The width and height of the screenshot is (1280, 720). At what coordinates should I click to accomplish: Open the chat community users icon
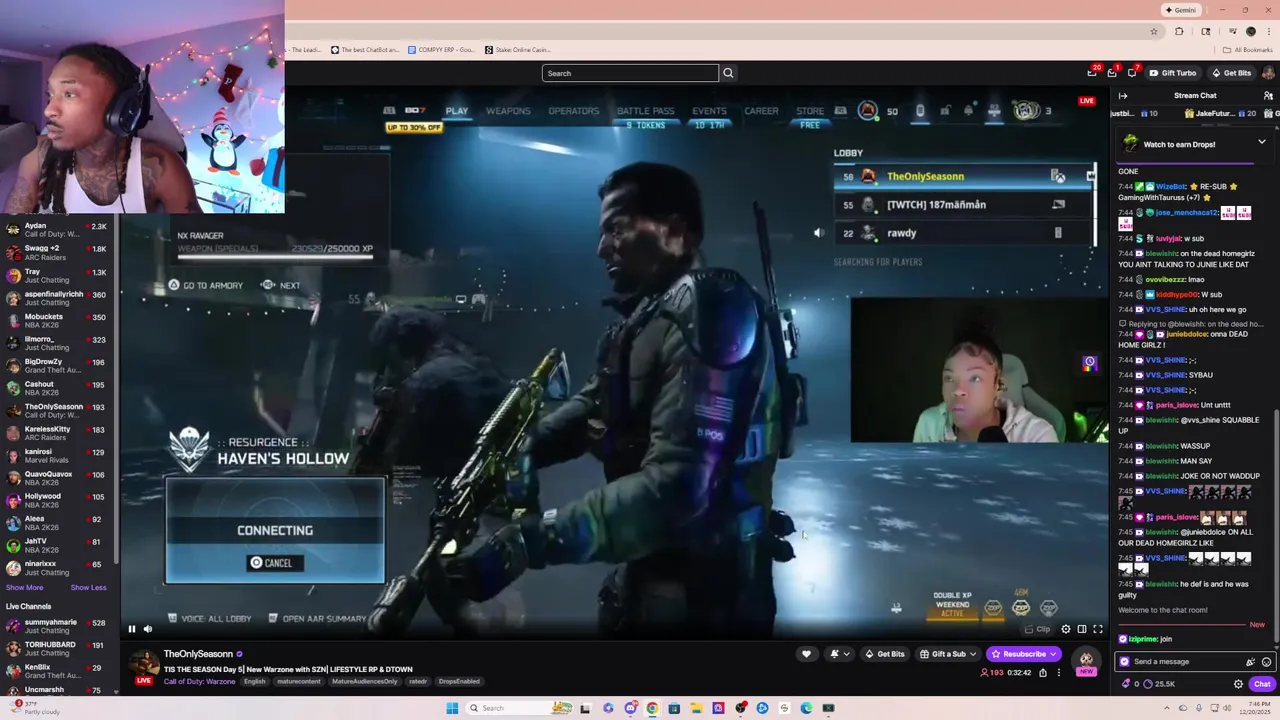point(1268,96)
